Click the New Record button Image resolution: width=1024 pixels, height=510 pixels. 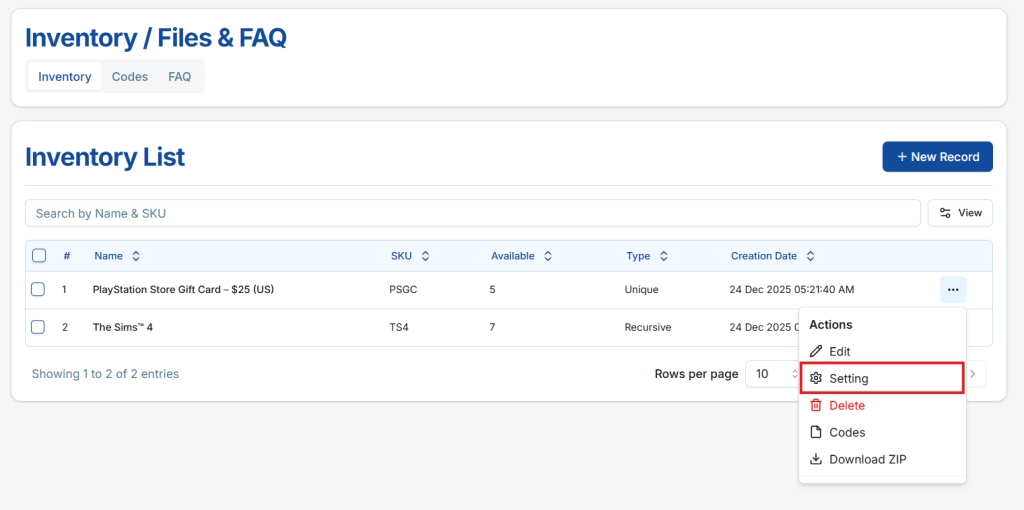(937, 157)
